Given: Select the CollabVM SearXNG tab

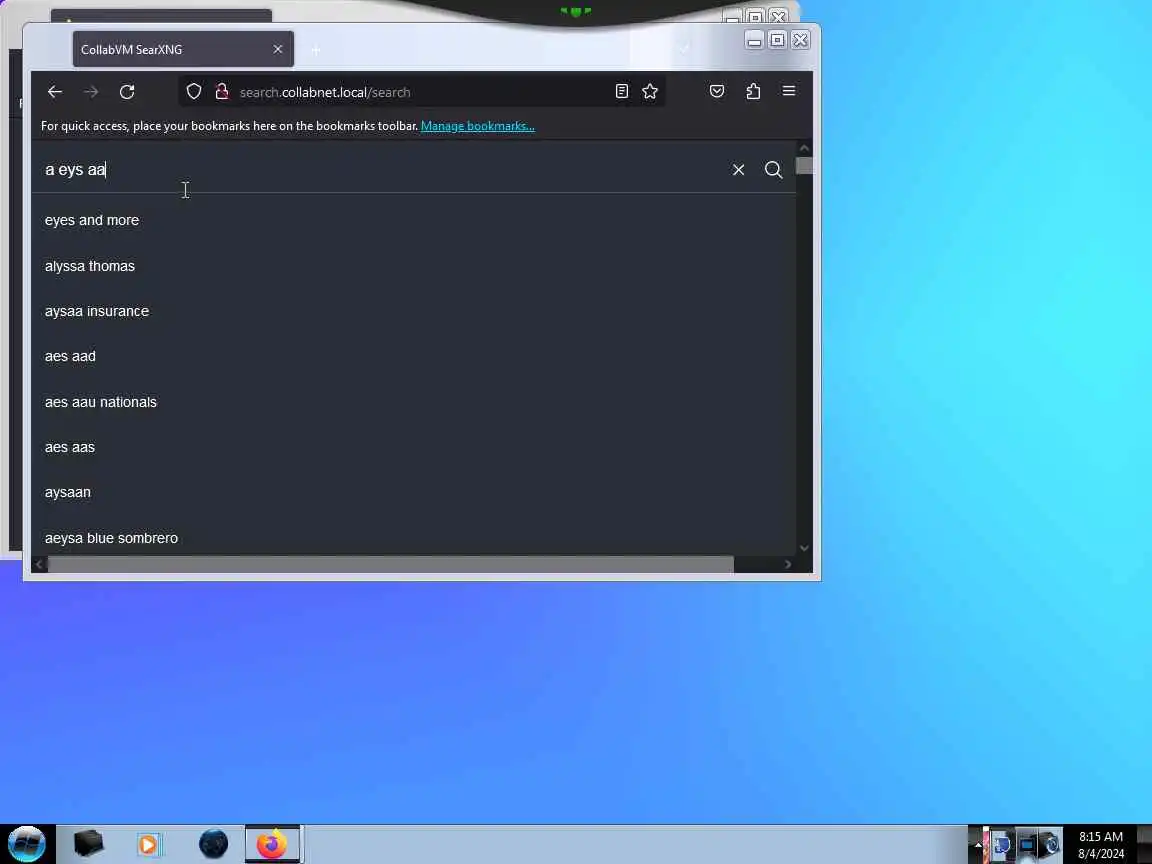Looking at the screenshot, I should tap(183, 49).
